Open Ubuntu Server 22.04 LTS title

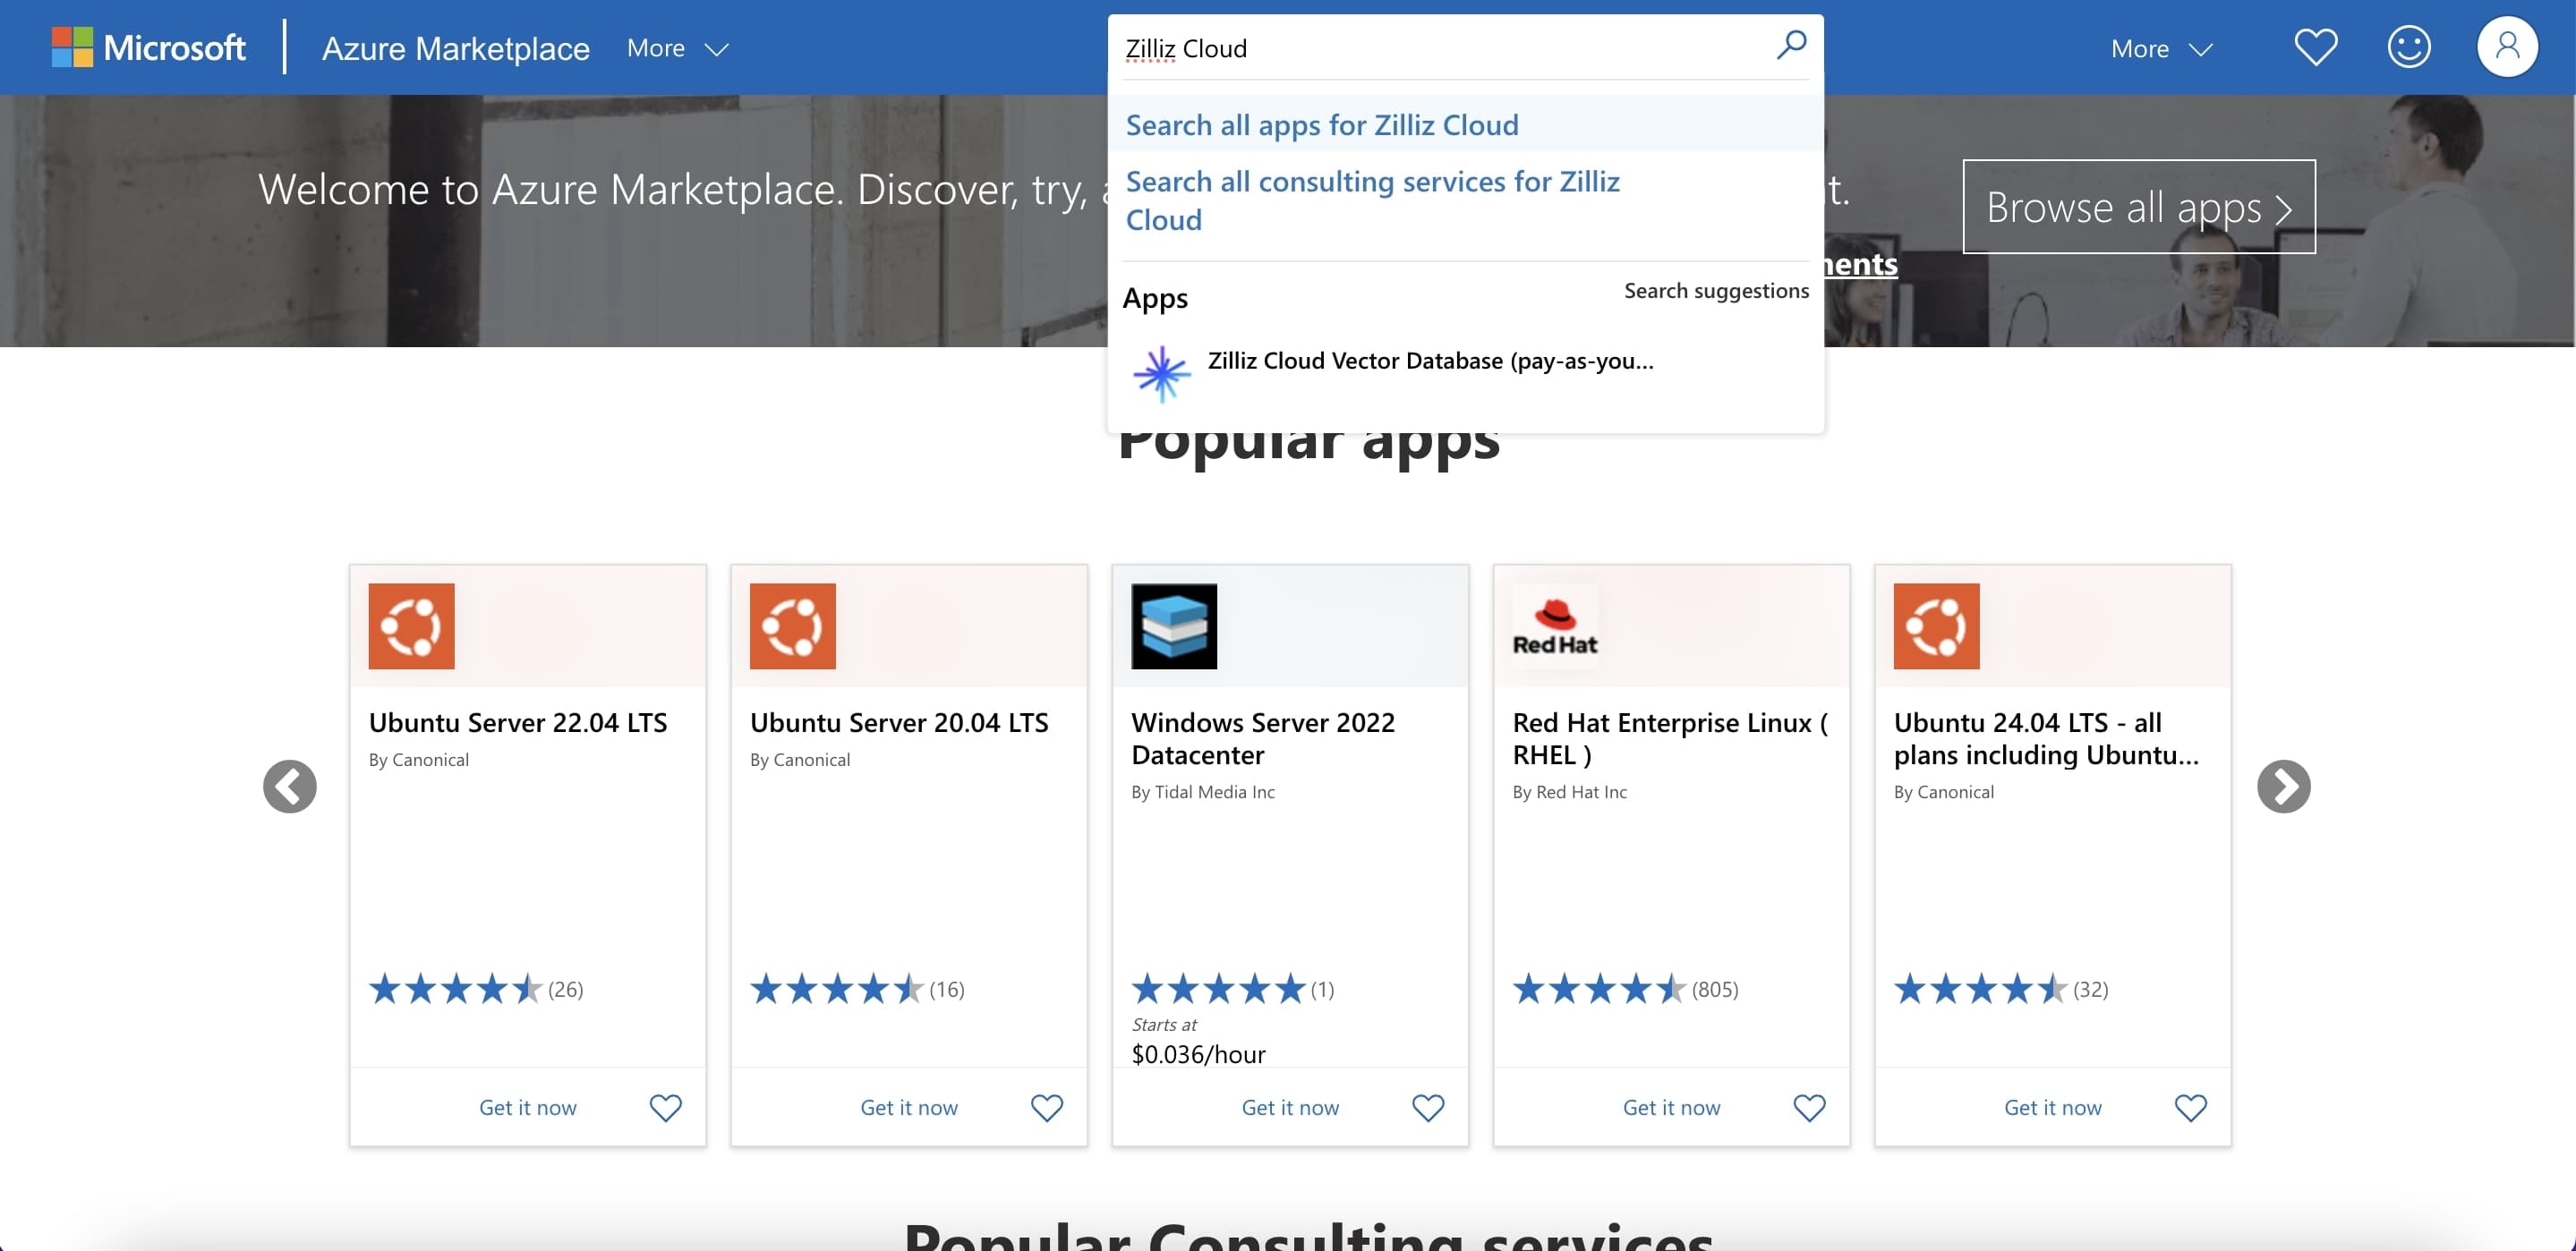518,722
